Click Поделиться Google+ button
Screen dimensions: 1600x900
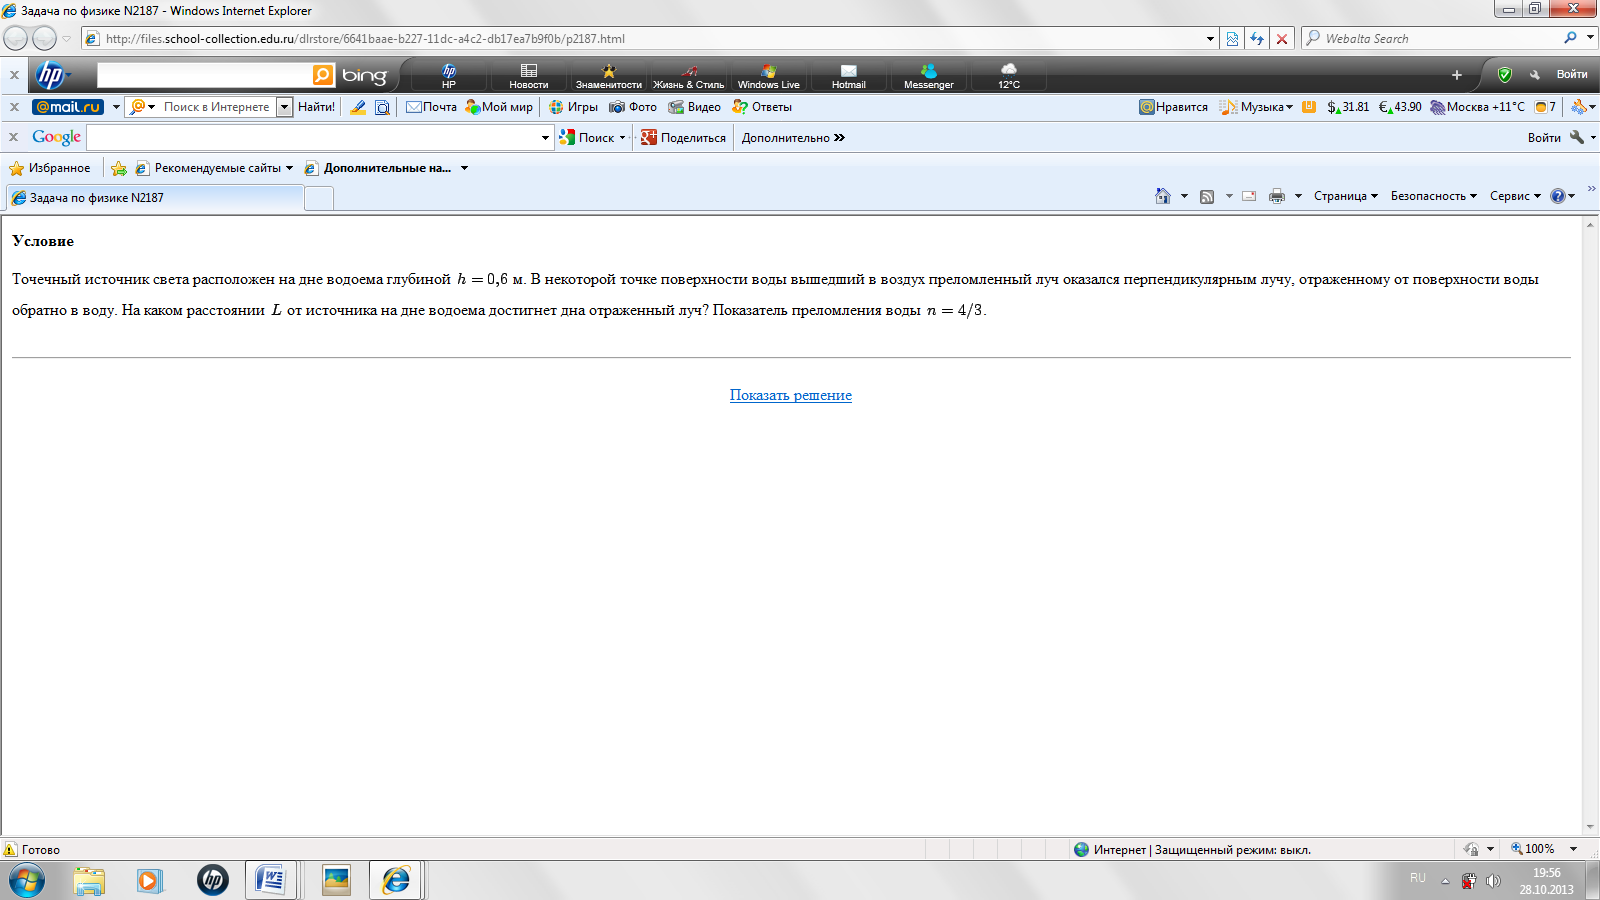[684, 138]
